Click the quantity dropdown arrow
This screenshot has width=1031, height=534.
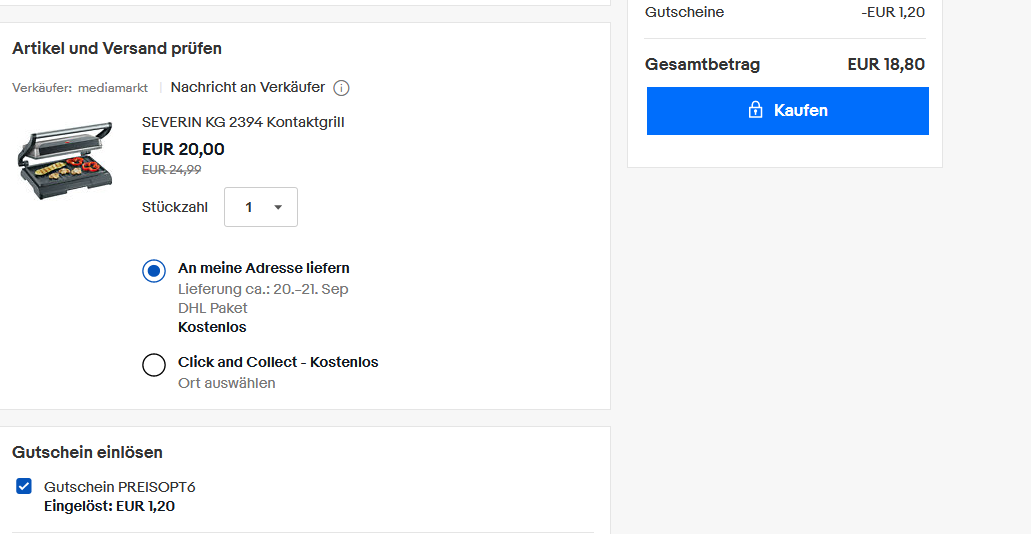click(278, 207)
